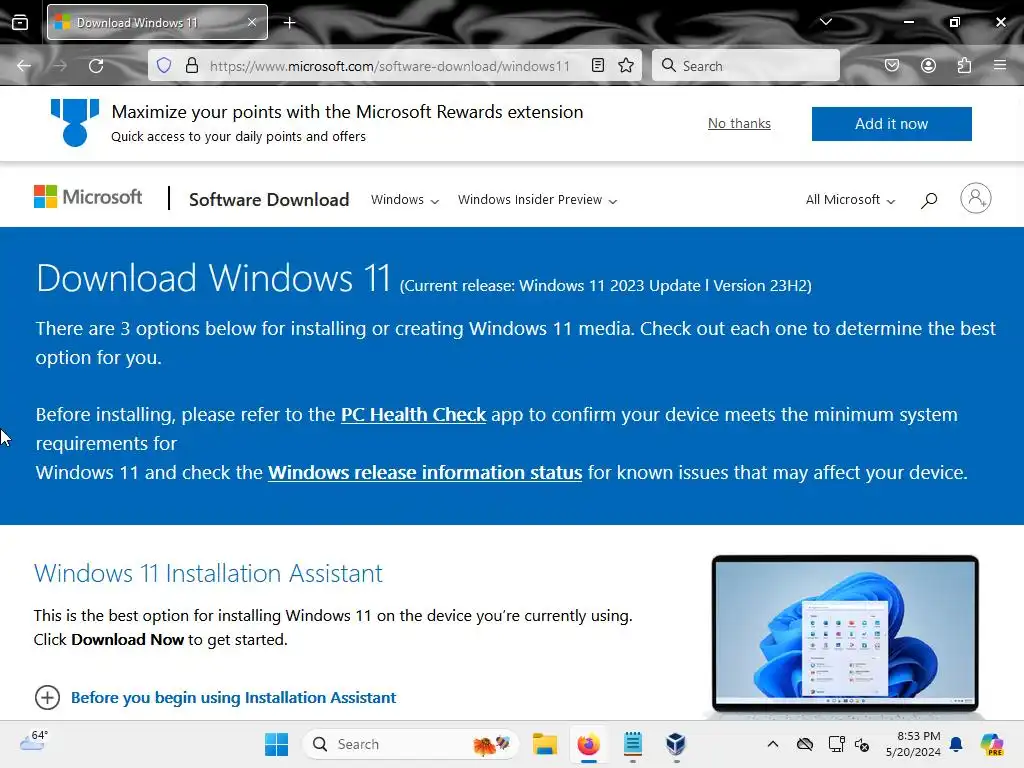The image size is (1024, 768).
Task: Click the Microsoft logo
Action: tap(88, 197)
